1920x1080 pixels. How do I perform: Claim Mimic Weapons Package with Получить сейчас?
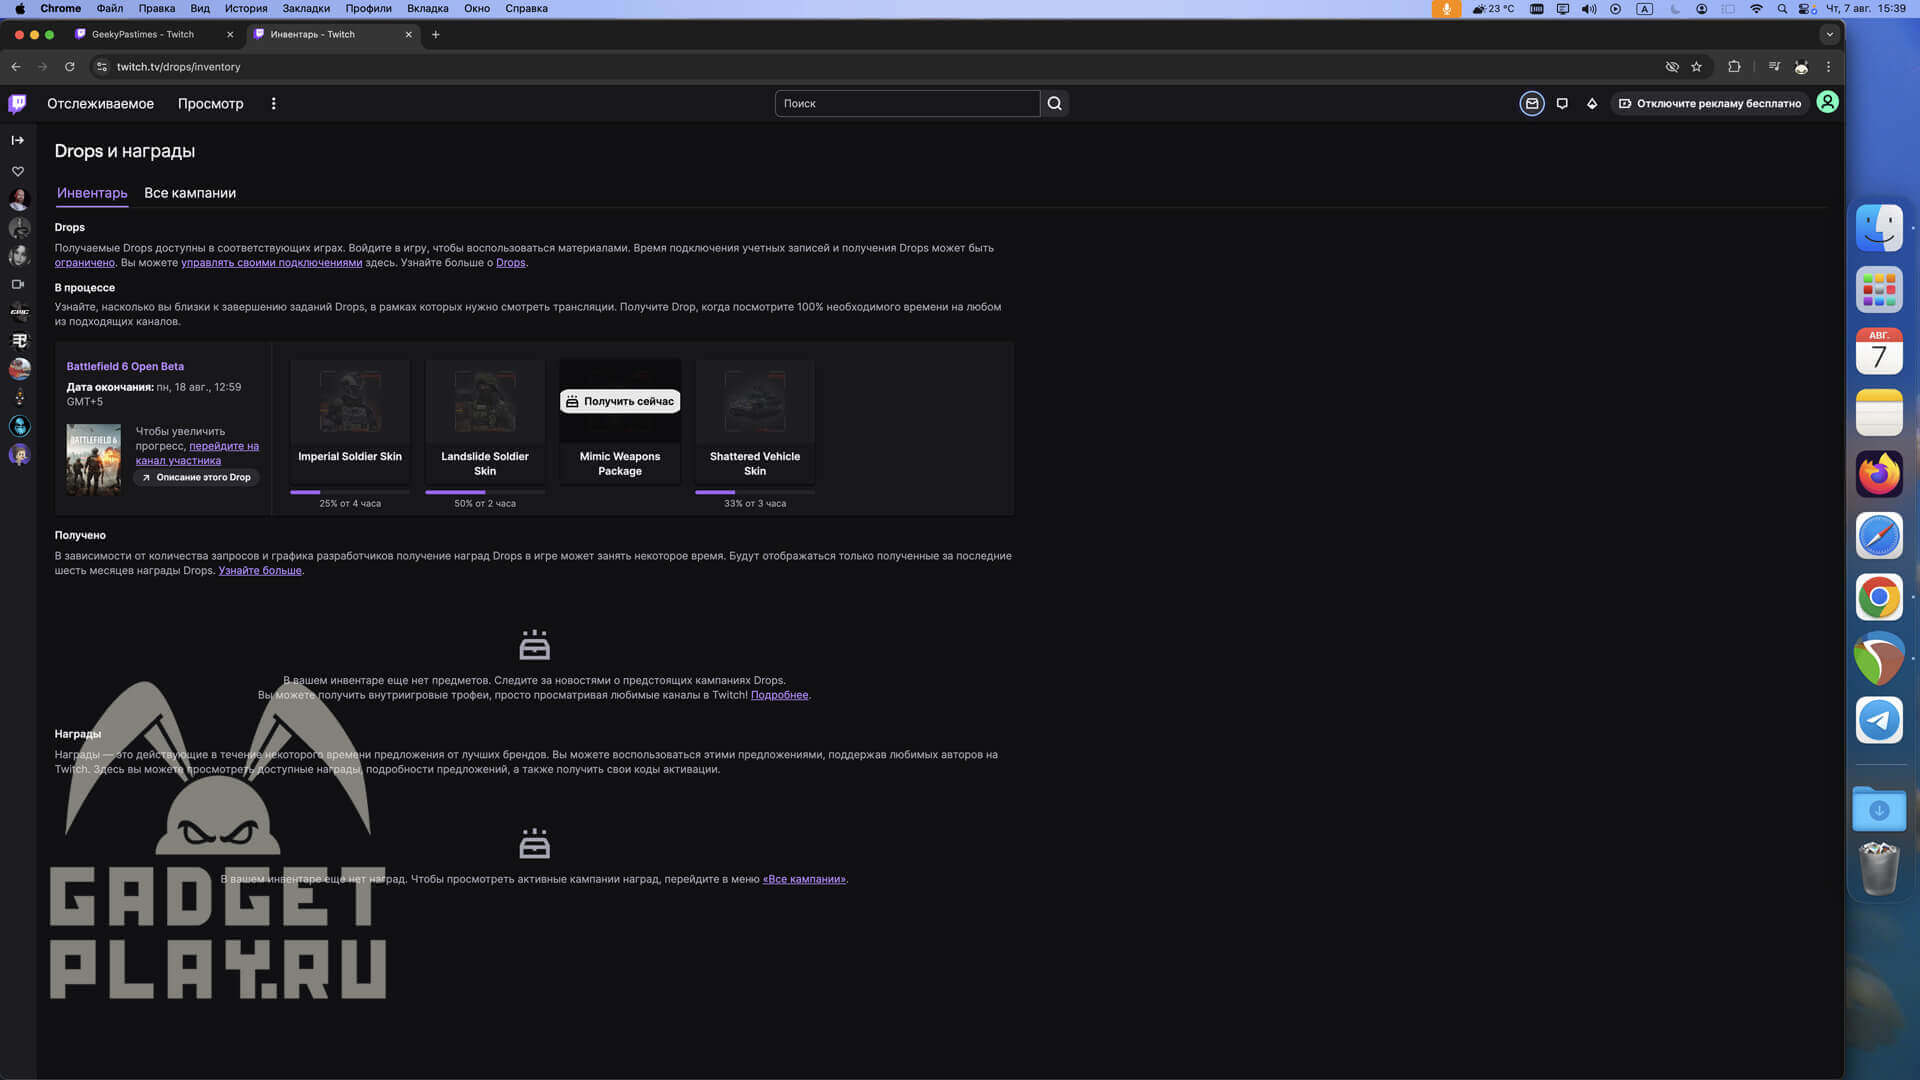(x=620, y=401)
